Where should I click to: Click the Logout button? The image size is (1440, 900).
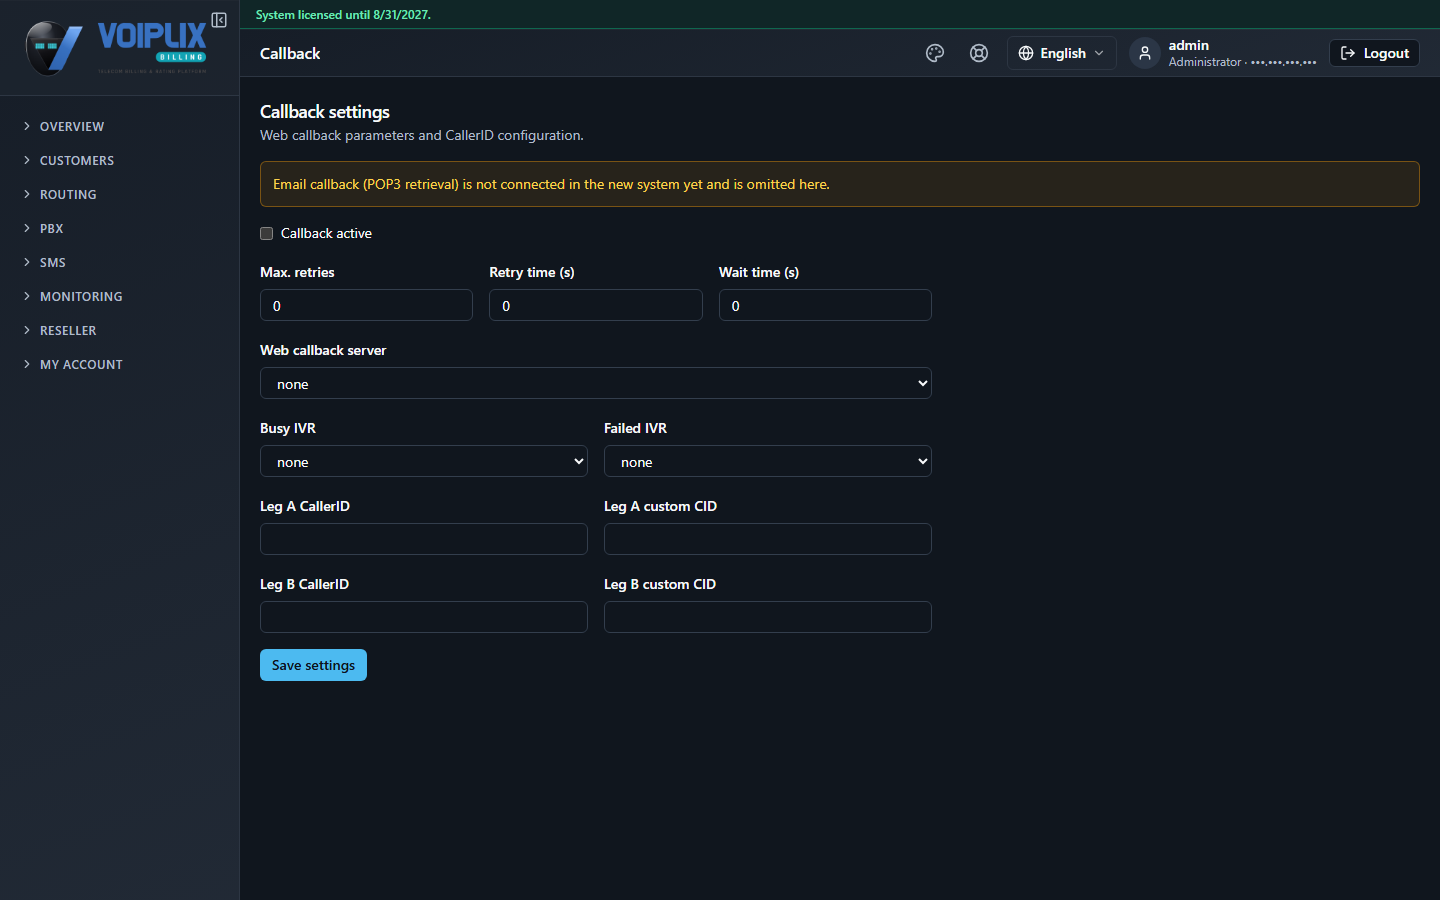[1374, 53]
